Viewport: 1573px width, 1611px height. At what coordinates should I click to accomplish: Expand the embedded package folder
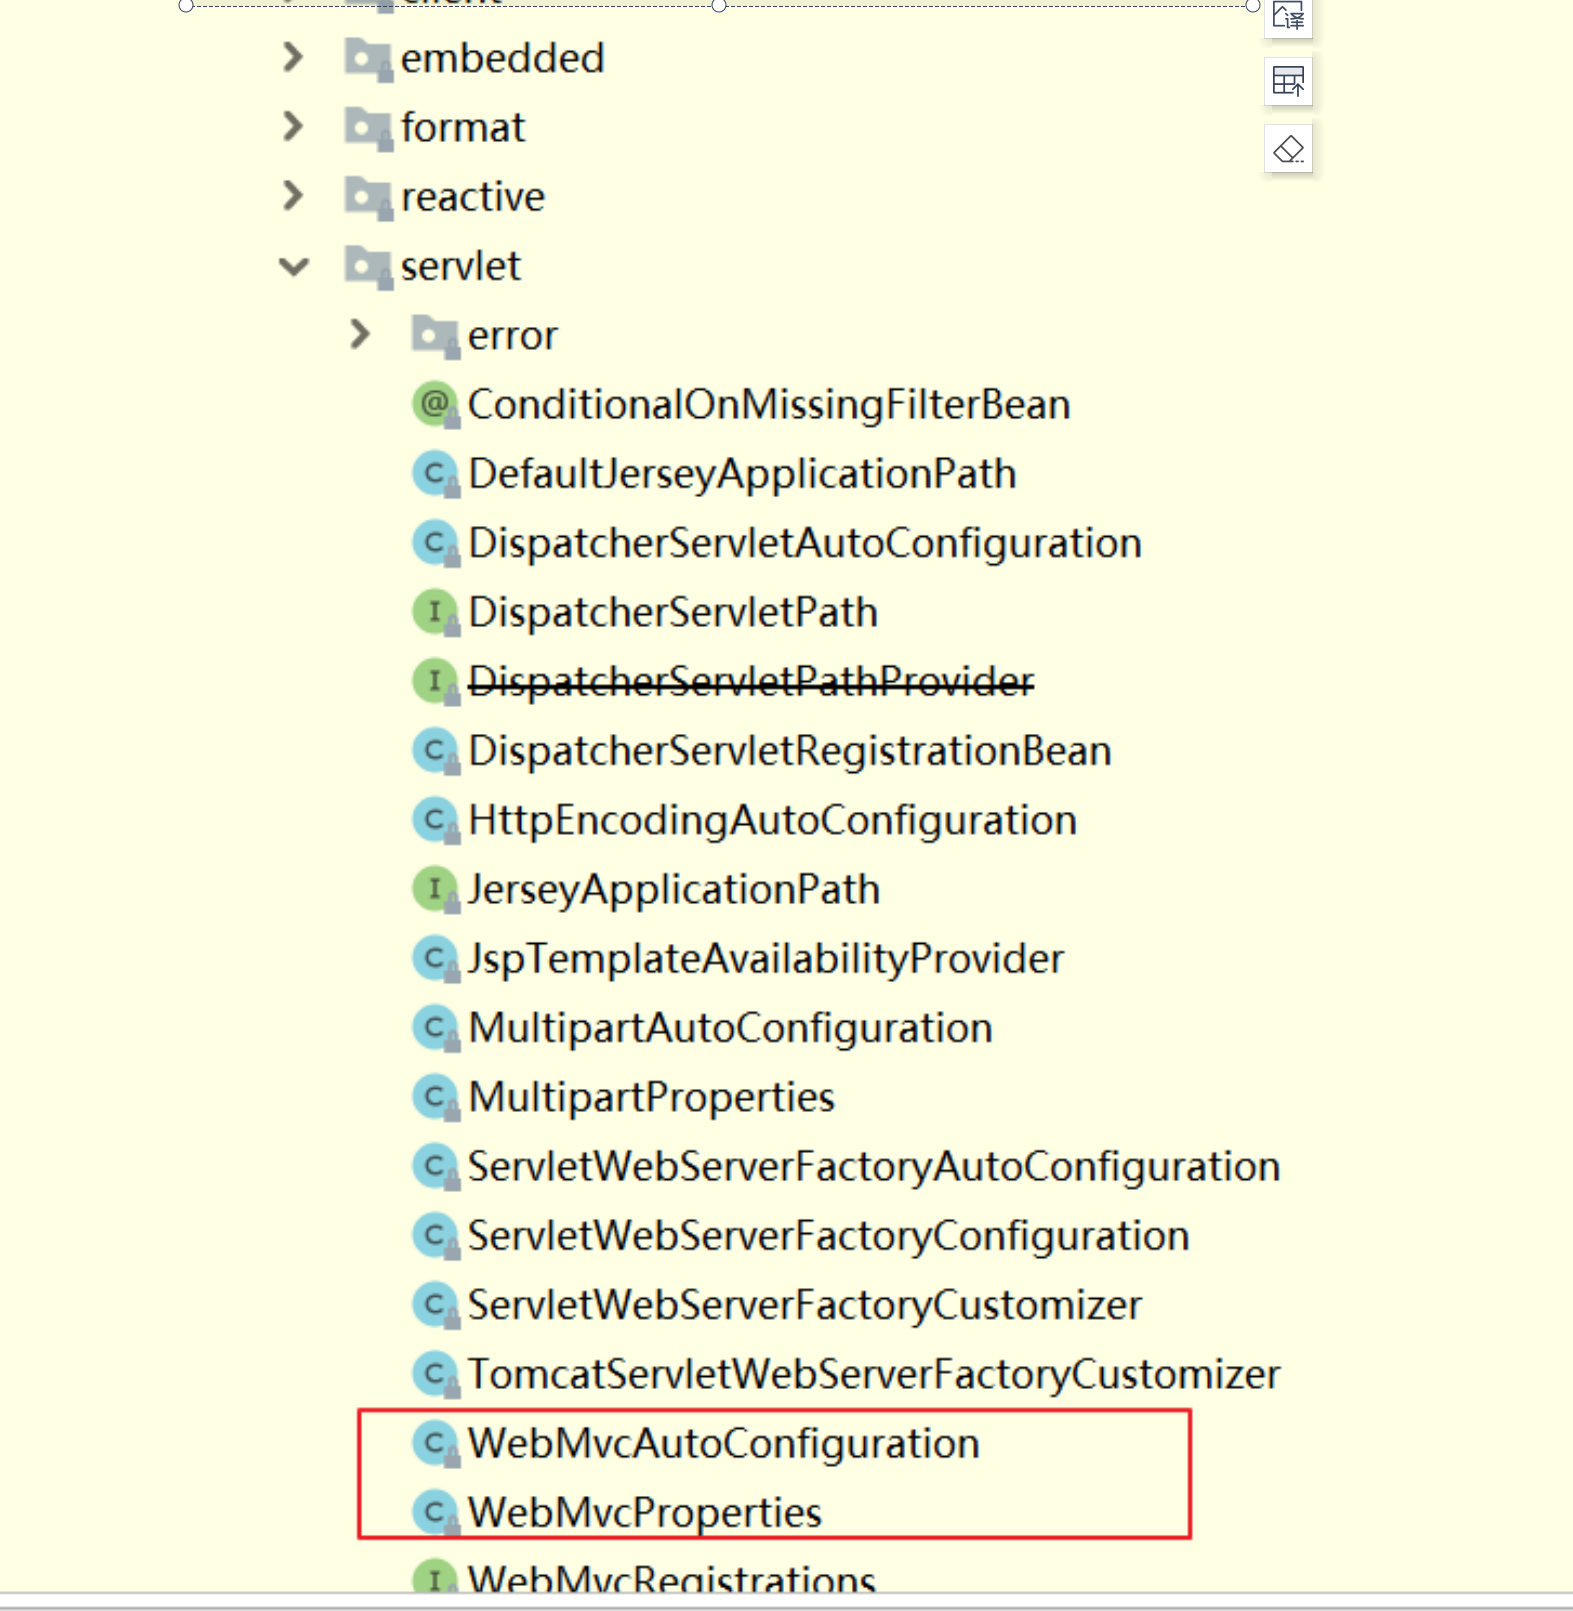(292, 58)
